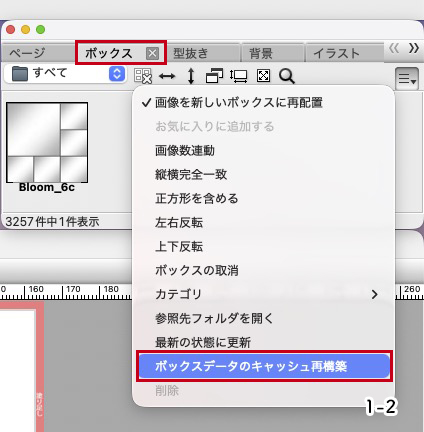Expand the カテゴリ submenu
Image resolution: width=424 pixels, height=432 pixels.
pyautogui.click(x=263, y=294)
